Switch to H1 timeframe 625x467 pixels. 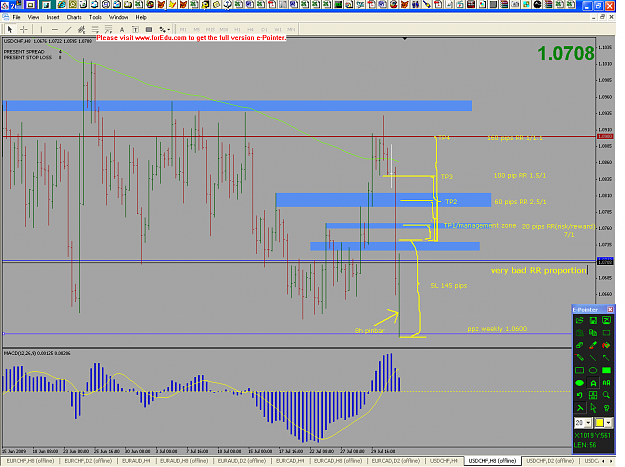pyautogui.click(x=237, y=29)
